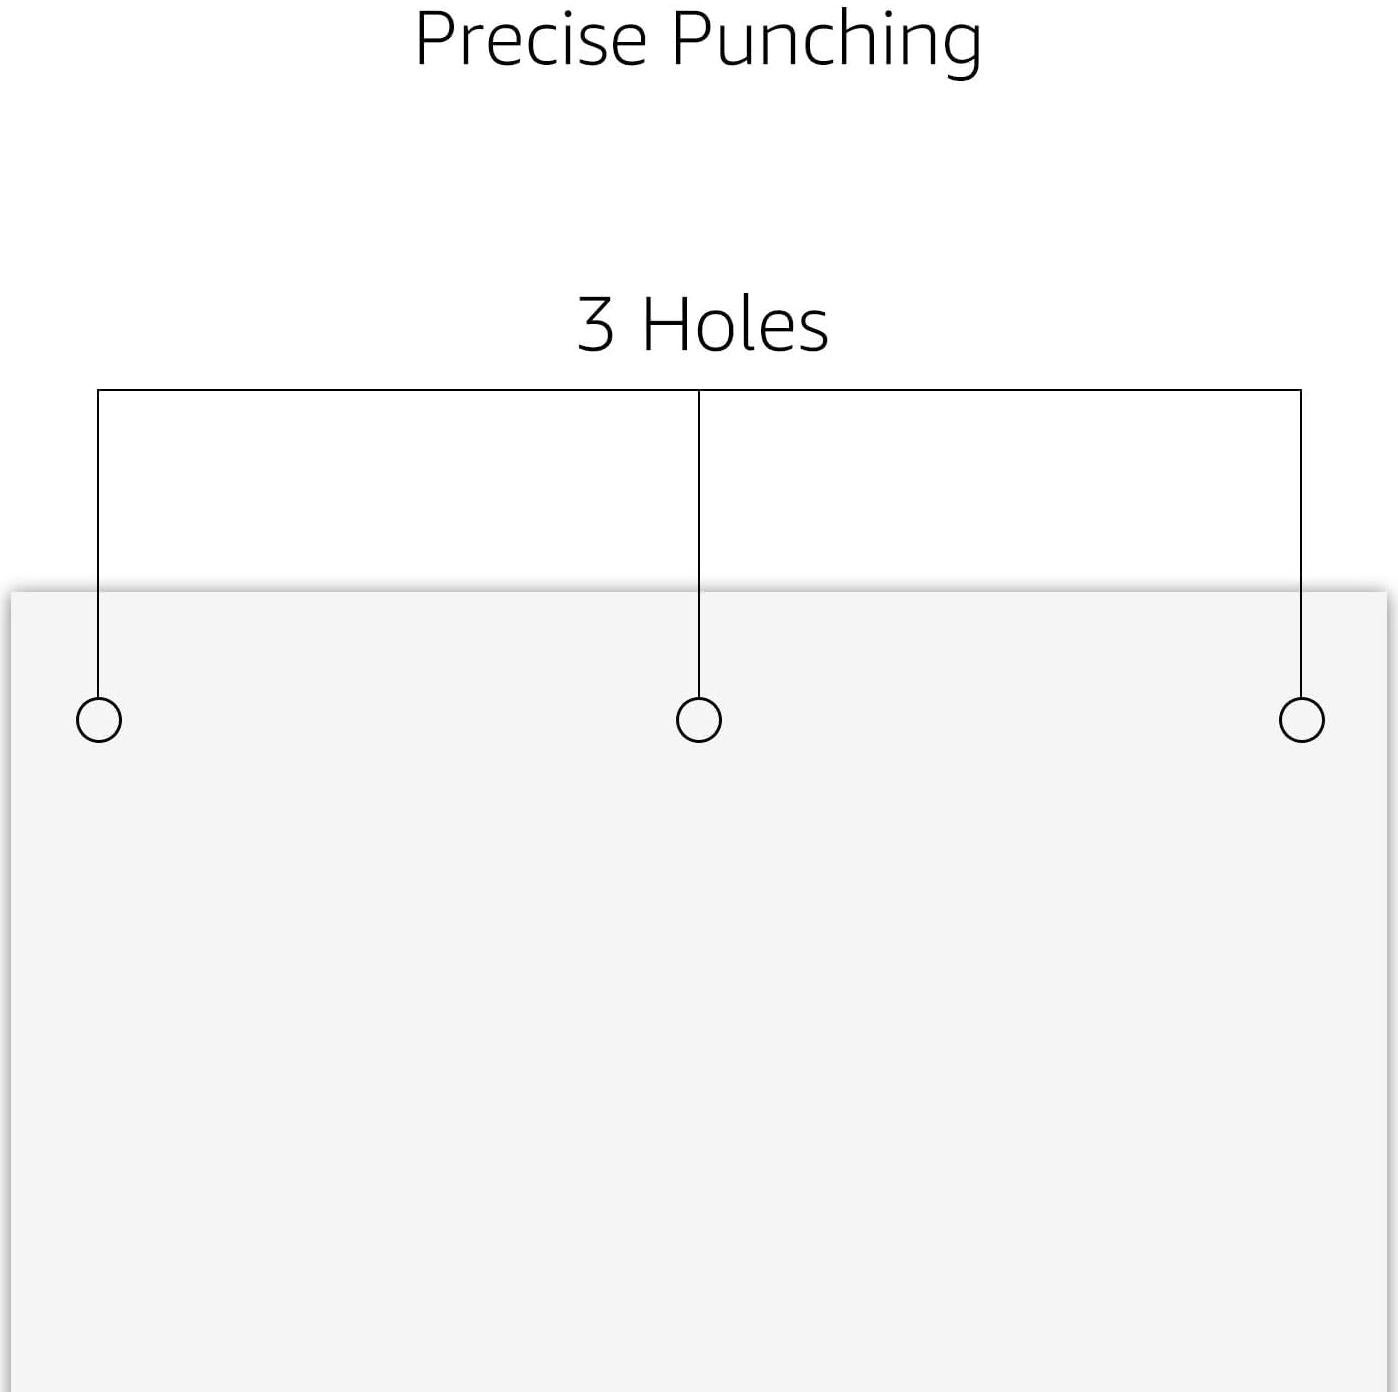Click the left vertical callout line

pyautogui.click(x=98, y=540)
